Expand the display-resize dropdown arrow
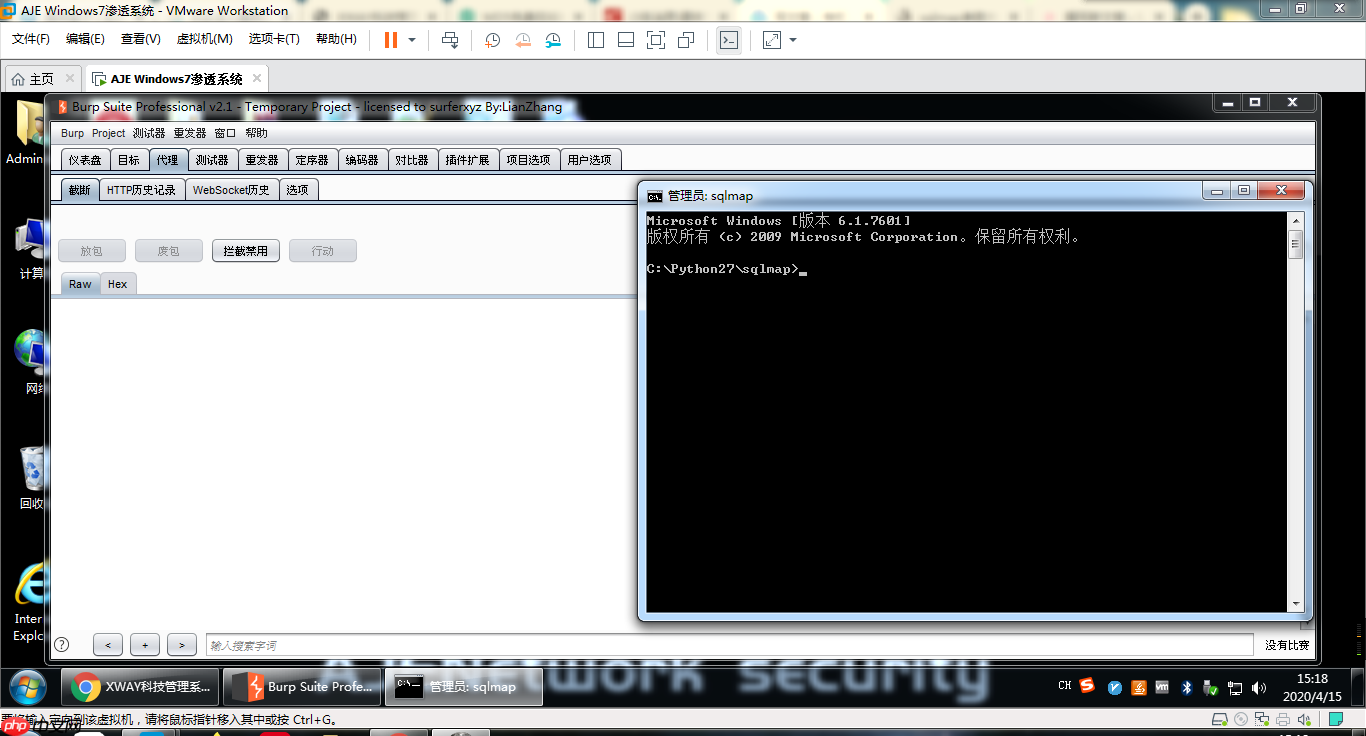The width and height of the screenshot is (1366, 736). click(795, 40)
